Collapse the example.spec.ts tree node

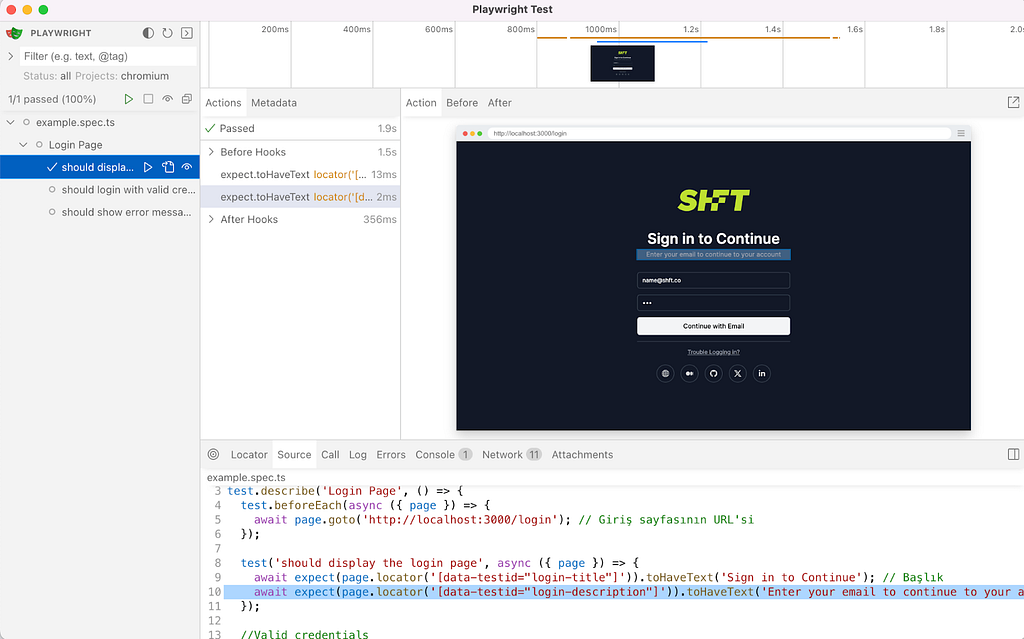coord(10,122)
